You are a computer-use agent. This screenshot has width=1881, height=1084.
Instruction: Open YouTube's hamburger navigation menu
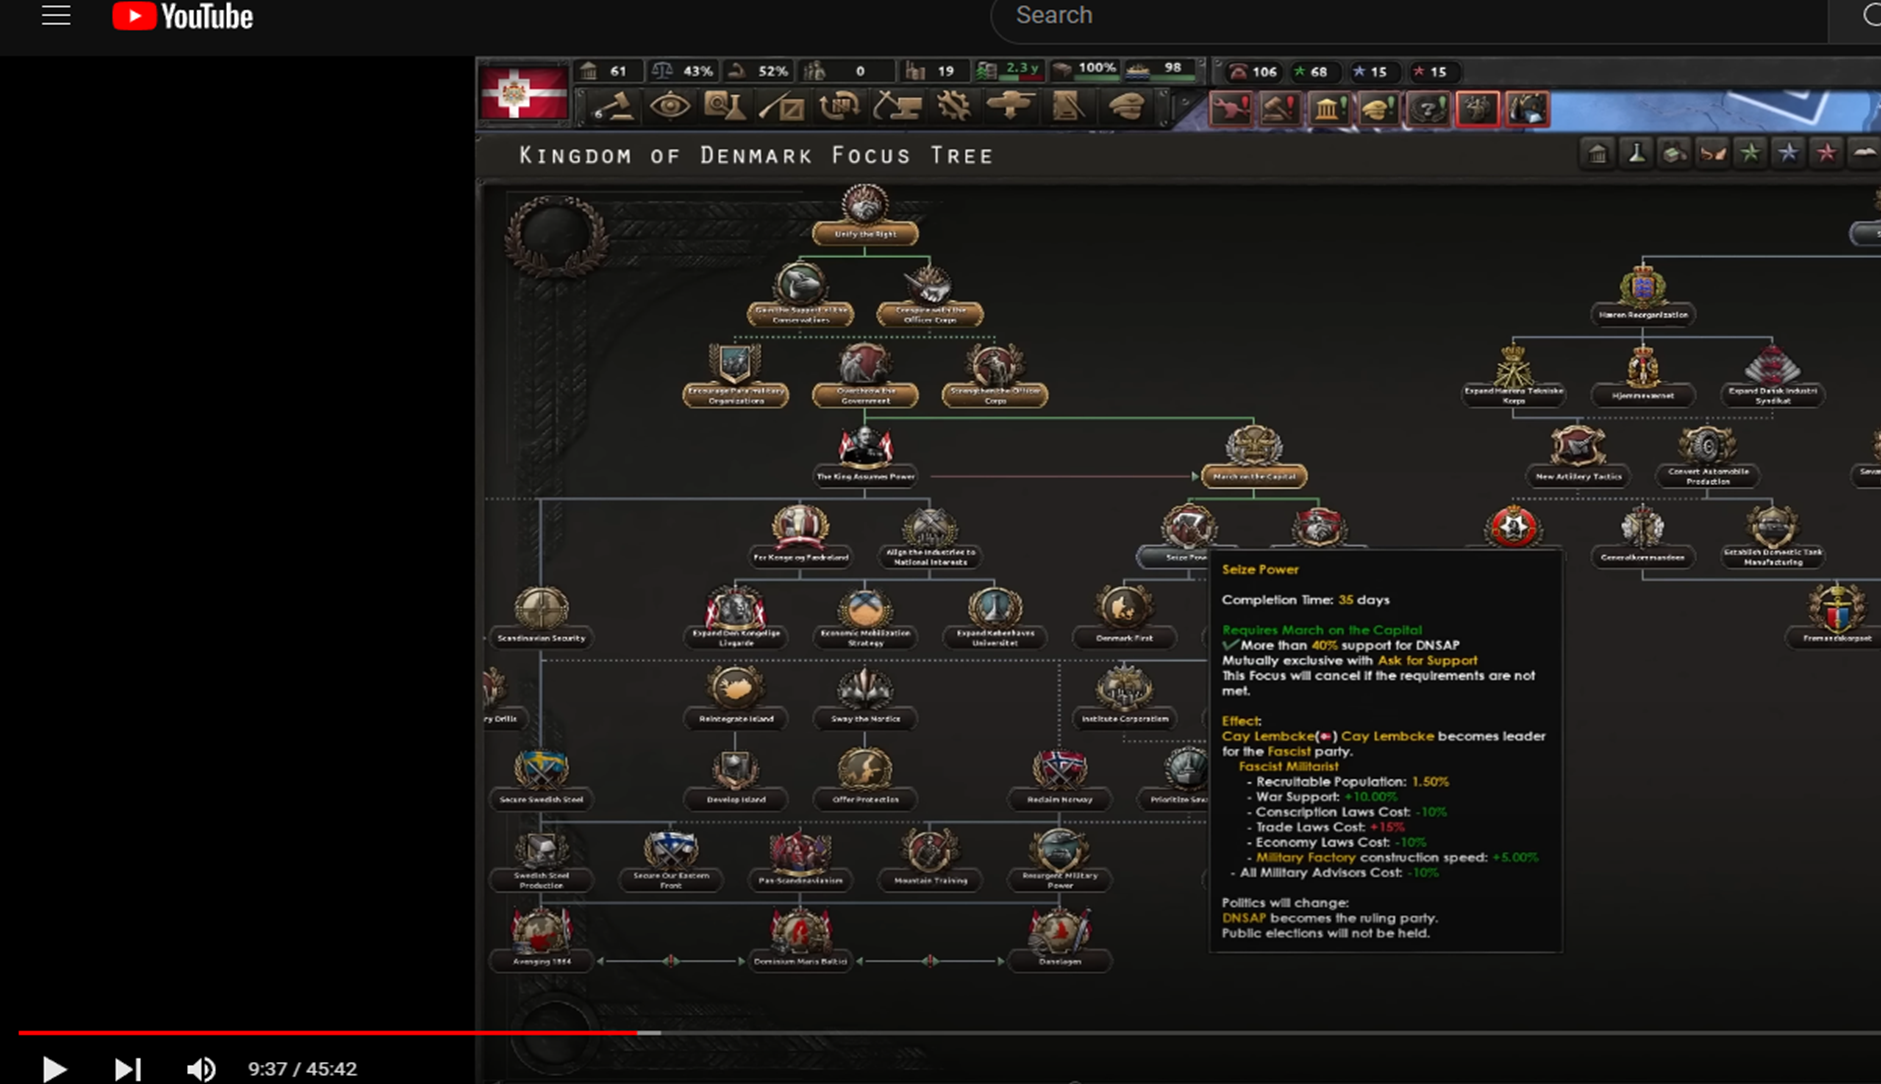point(55,15)
